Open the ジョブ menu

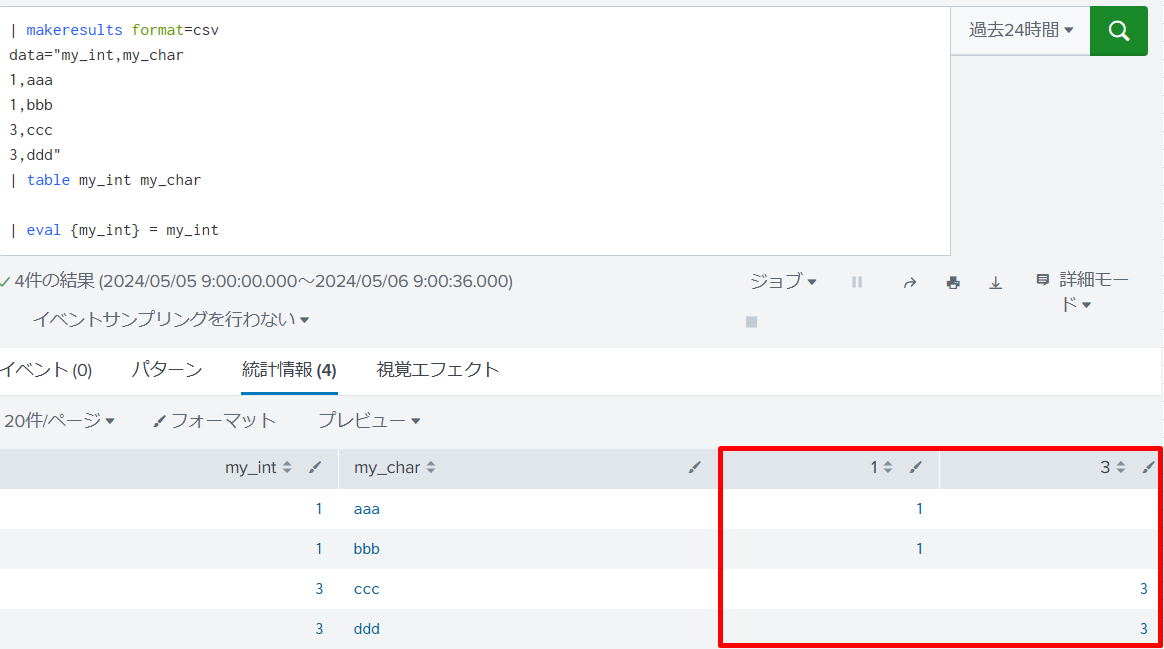click(x=782, y=281)
